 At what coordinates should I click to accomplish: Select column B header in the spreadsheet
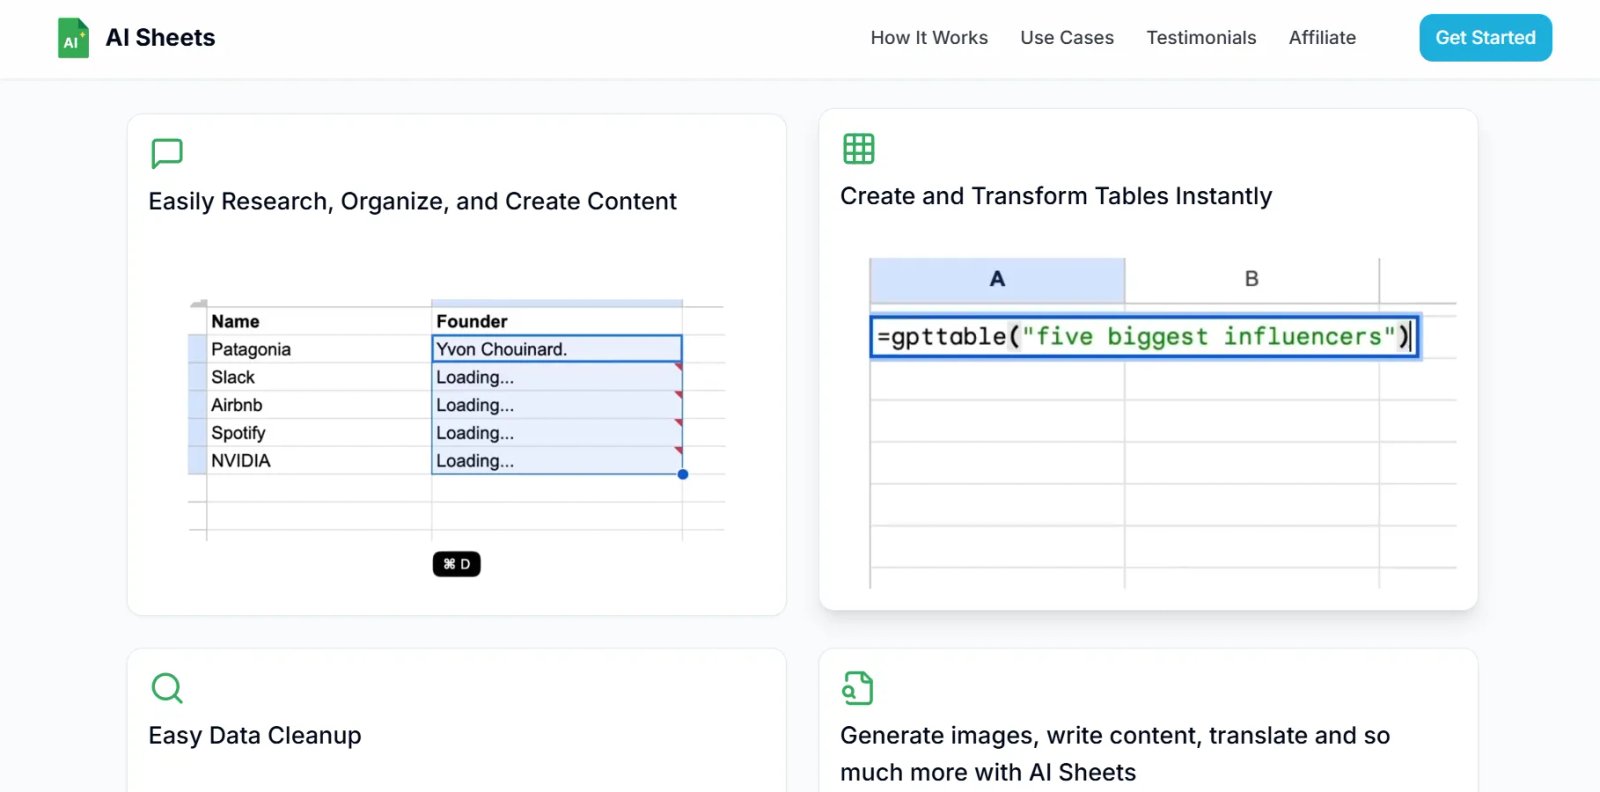(x=1251, y=279)
